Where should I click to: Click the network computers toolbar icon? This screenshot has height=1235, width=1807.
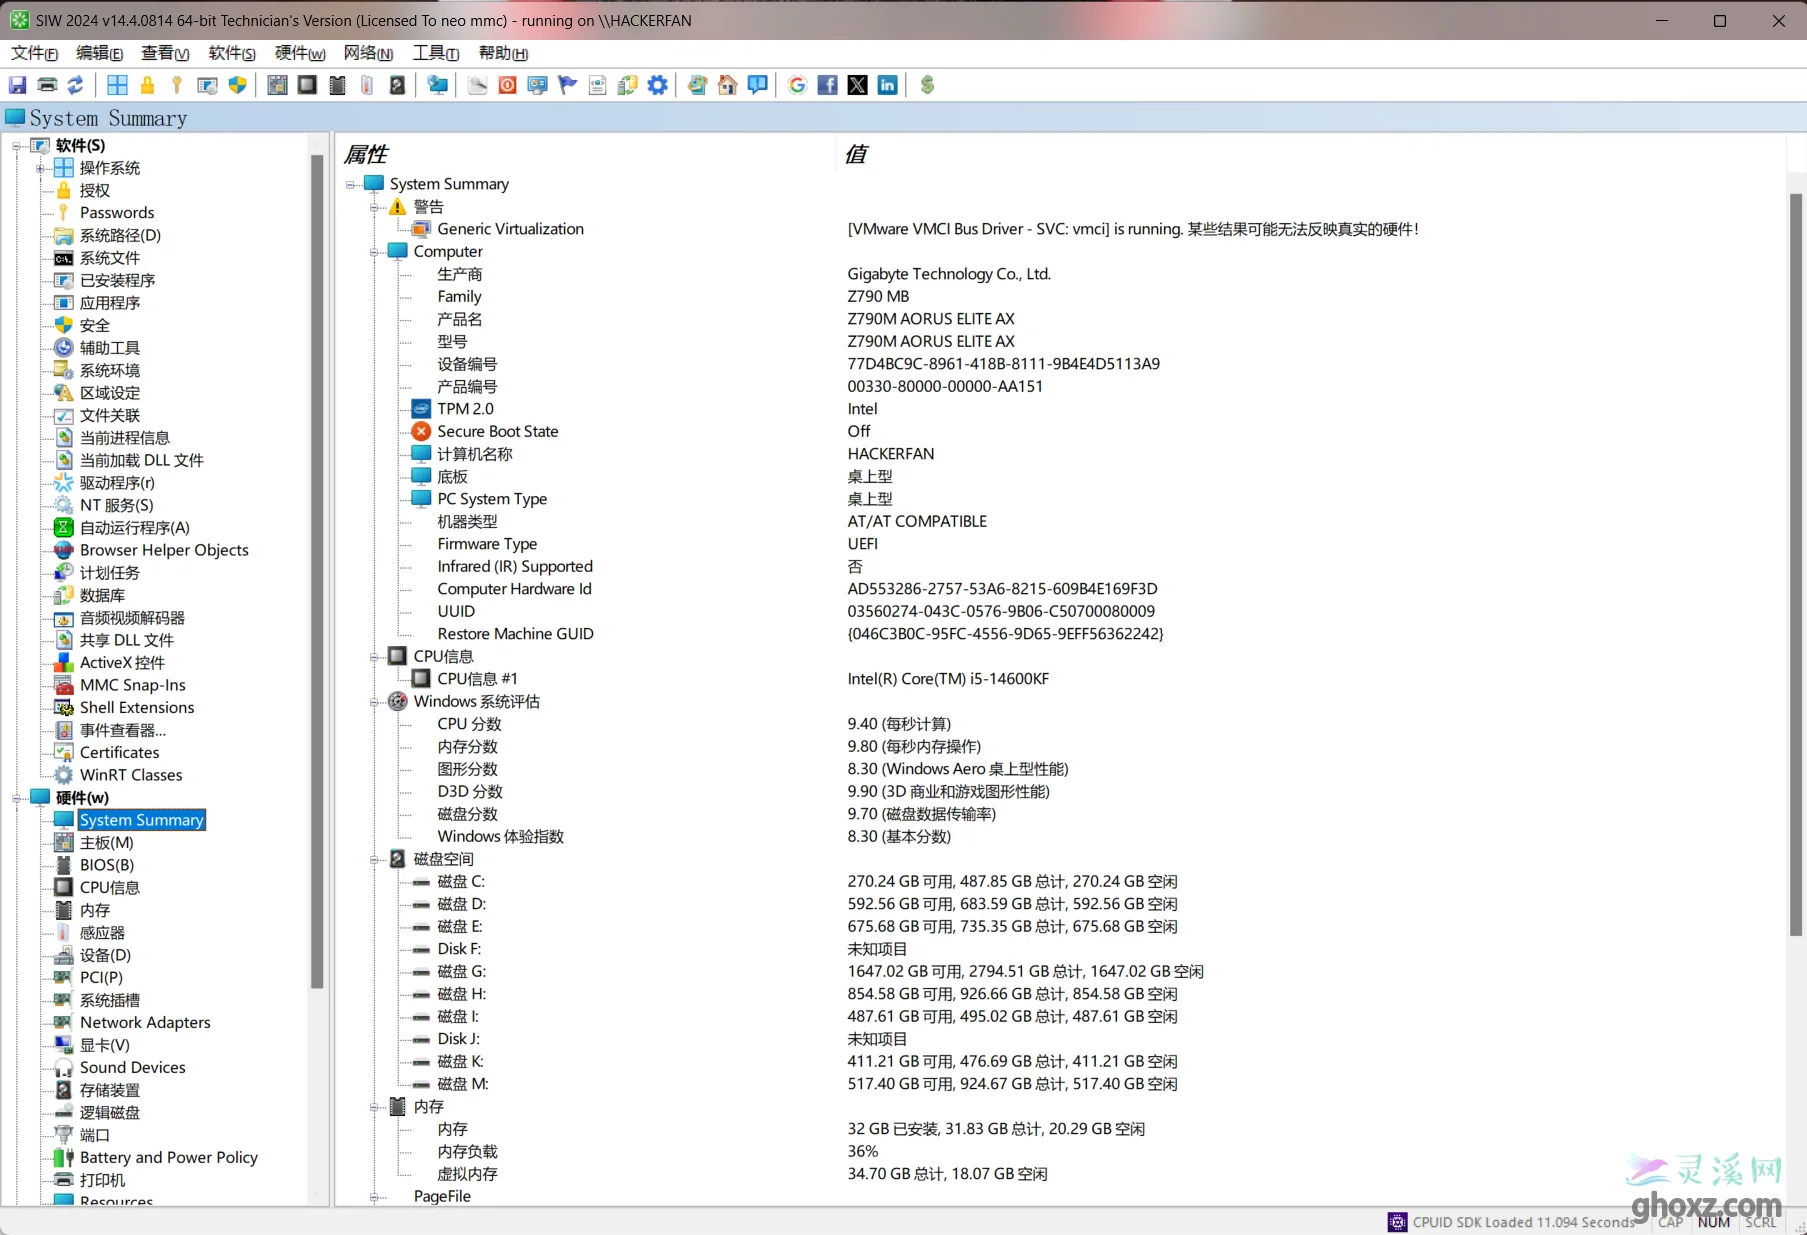[x=437, y=85]
